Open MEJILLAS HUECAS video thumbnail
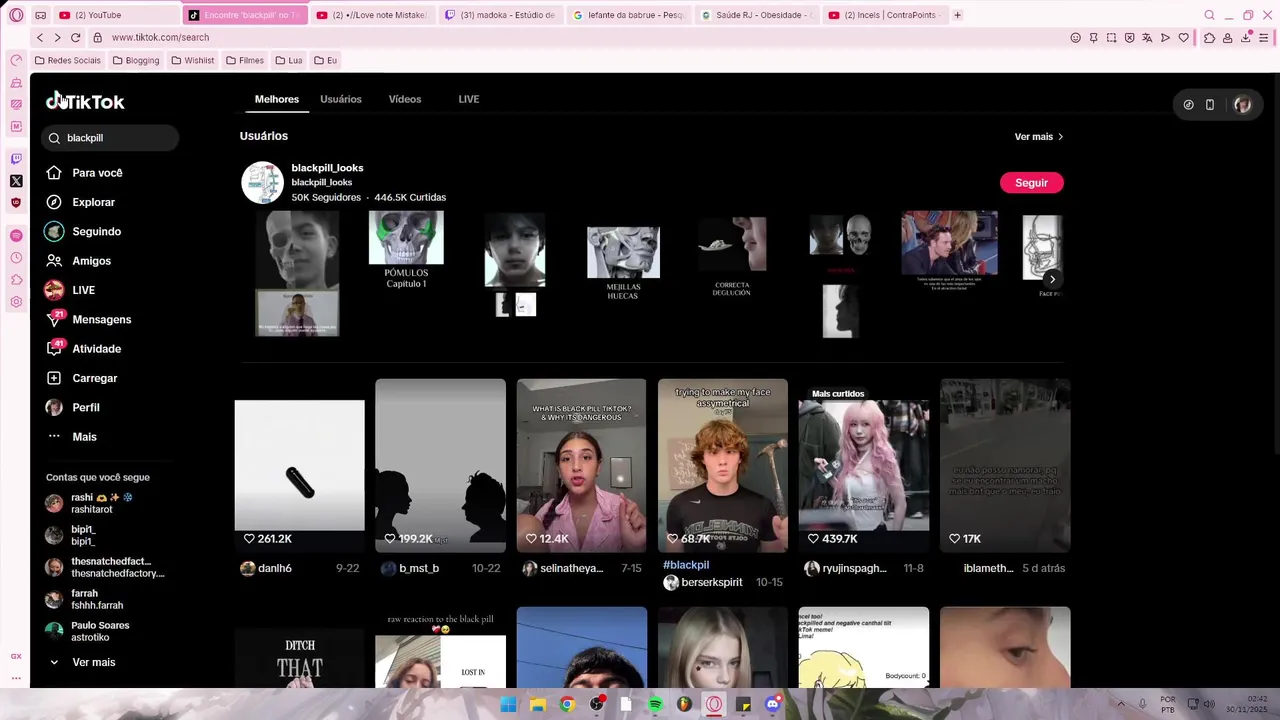The height and width of the screenshot is (720, 1280). [623, 263]
